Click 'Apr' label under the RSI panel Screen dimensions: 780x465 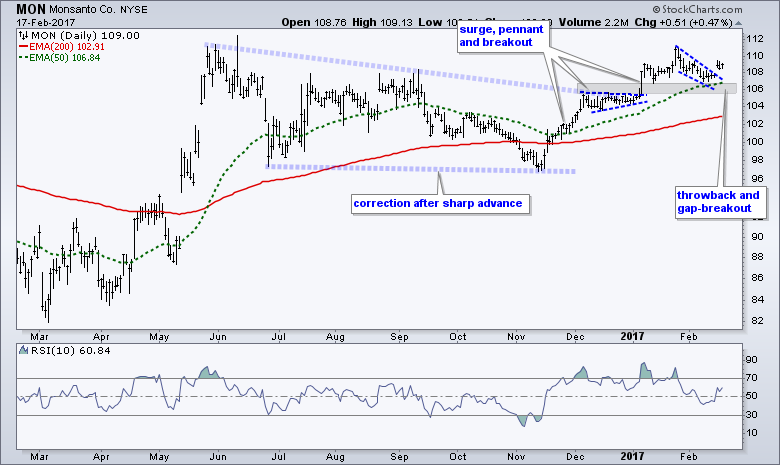pos(101,456)
